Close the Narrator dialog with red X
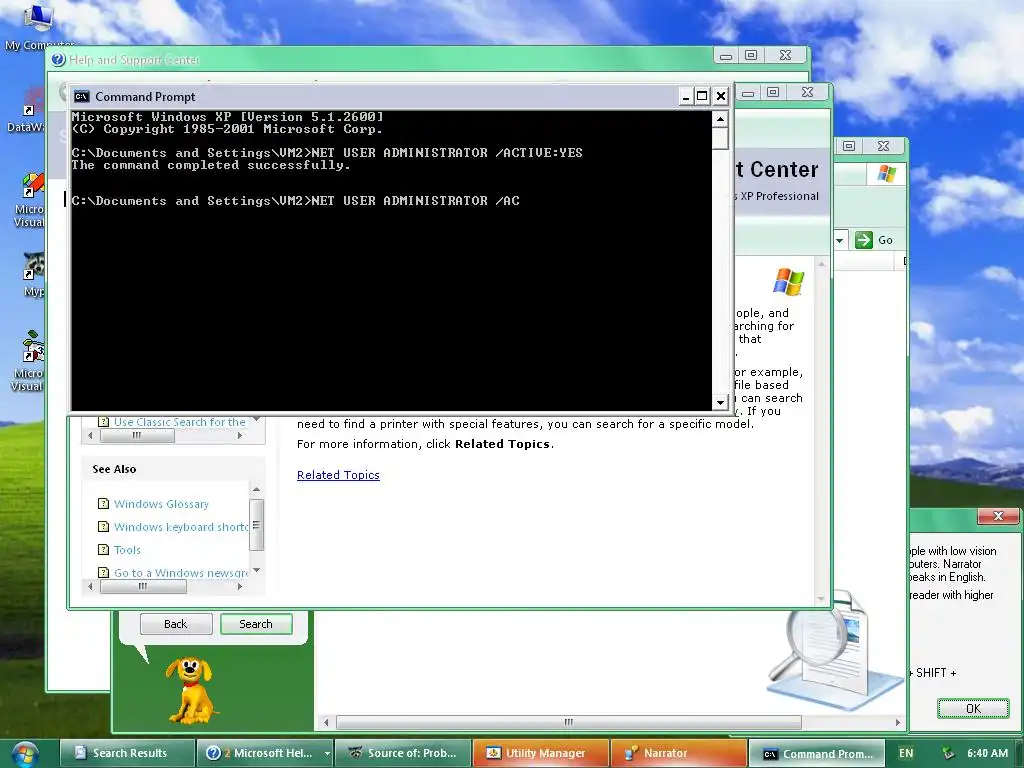1024x768 pixels. click(x=998, y=516)
